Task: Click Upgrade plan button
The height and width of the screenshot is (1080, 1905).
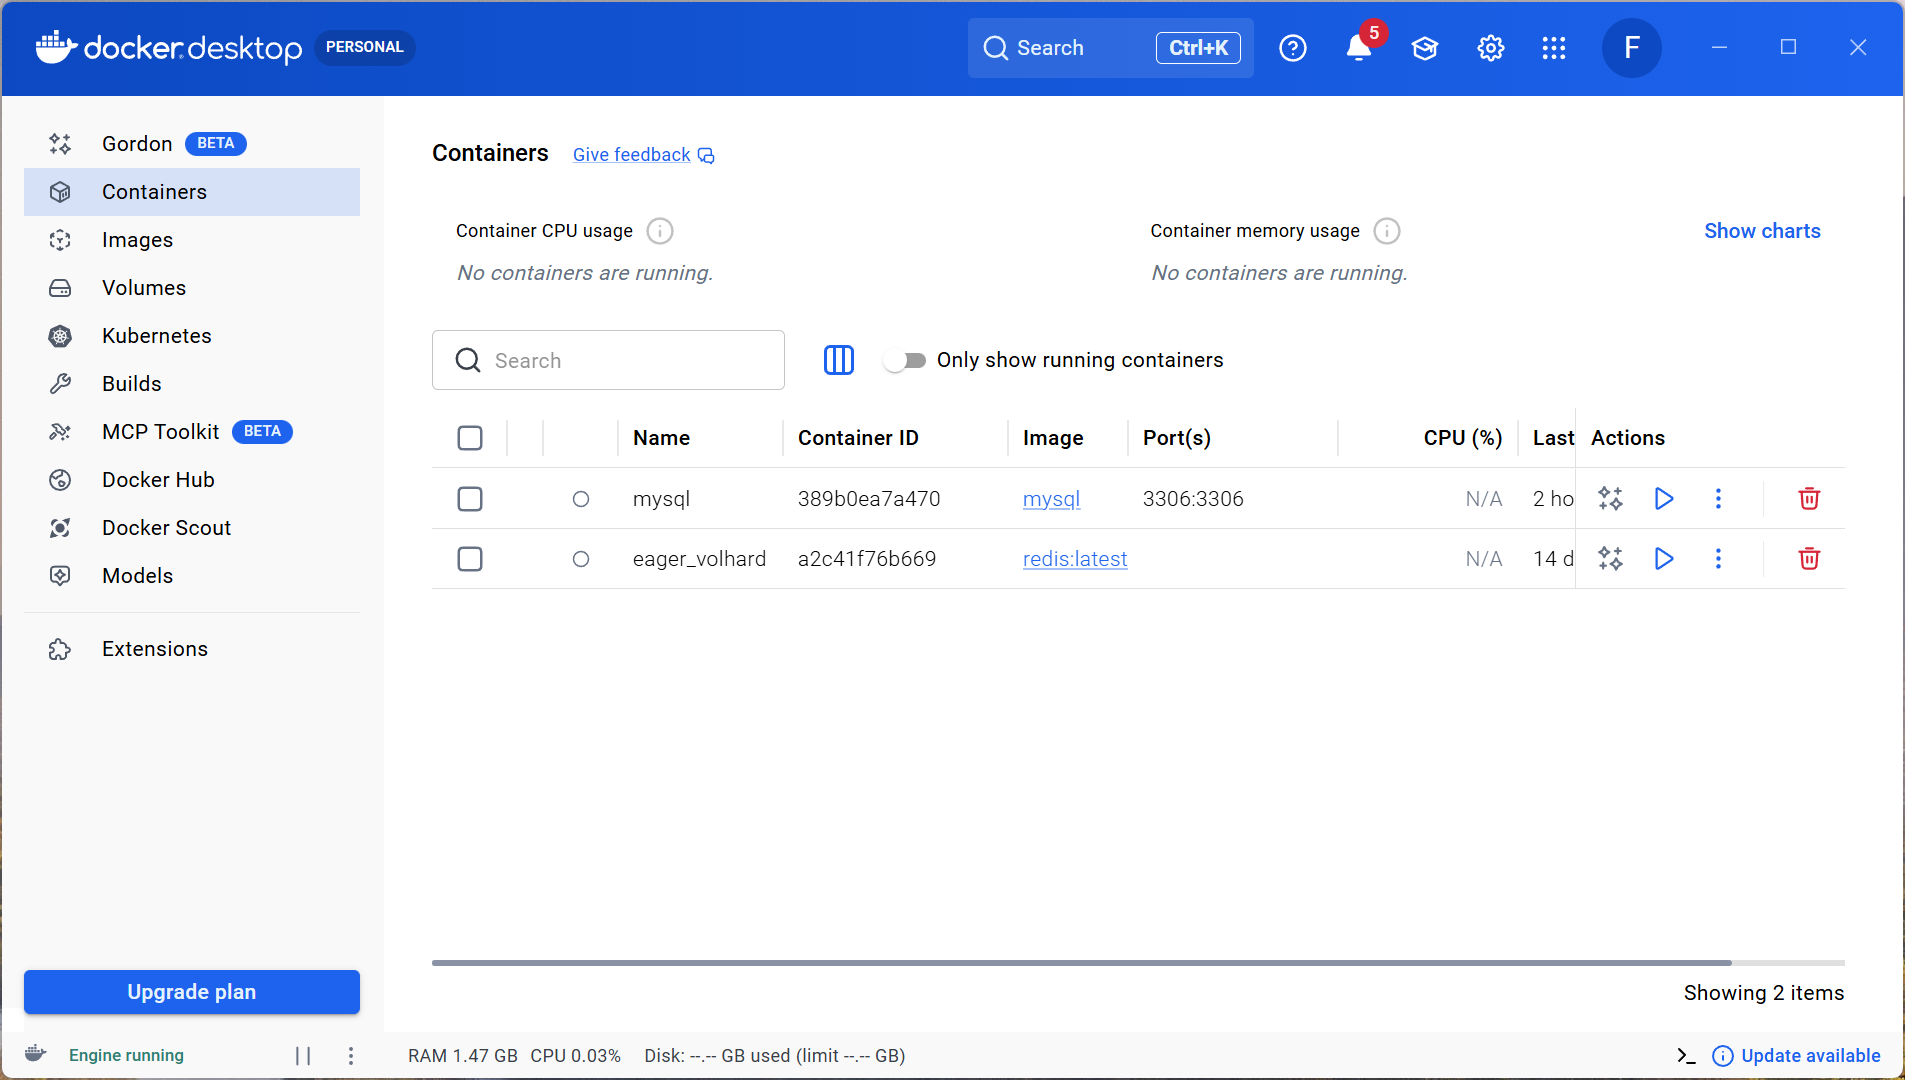Action: [x=191, y=992]
